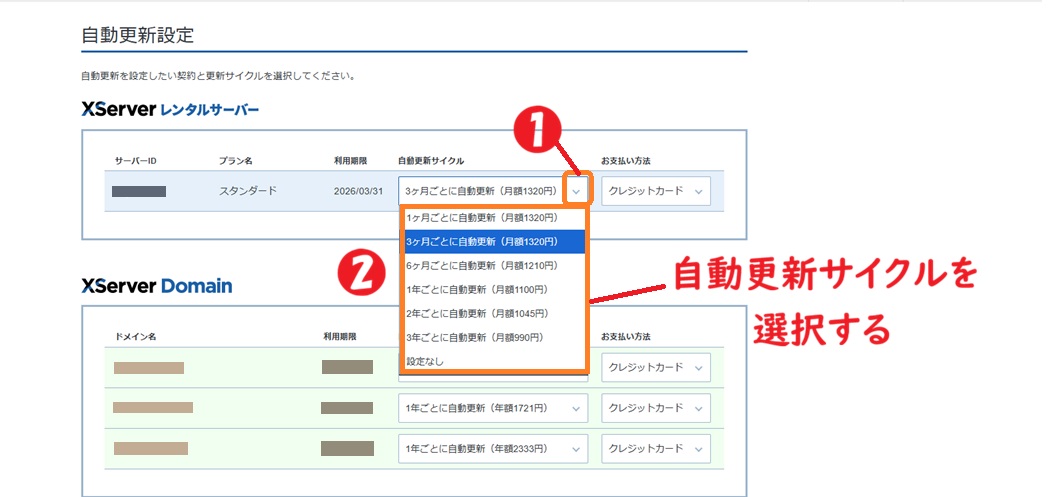The image size is (1053, 497).
Task: Select 6ヶ月ごとに自動更新 (月額1210円) option
Action: click(495, 265)
